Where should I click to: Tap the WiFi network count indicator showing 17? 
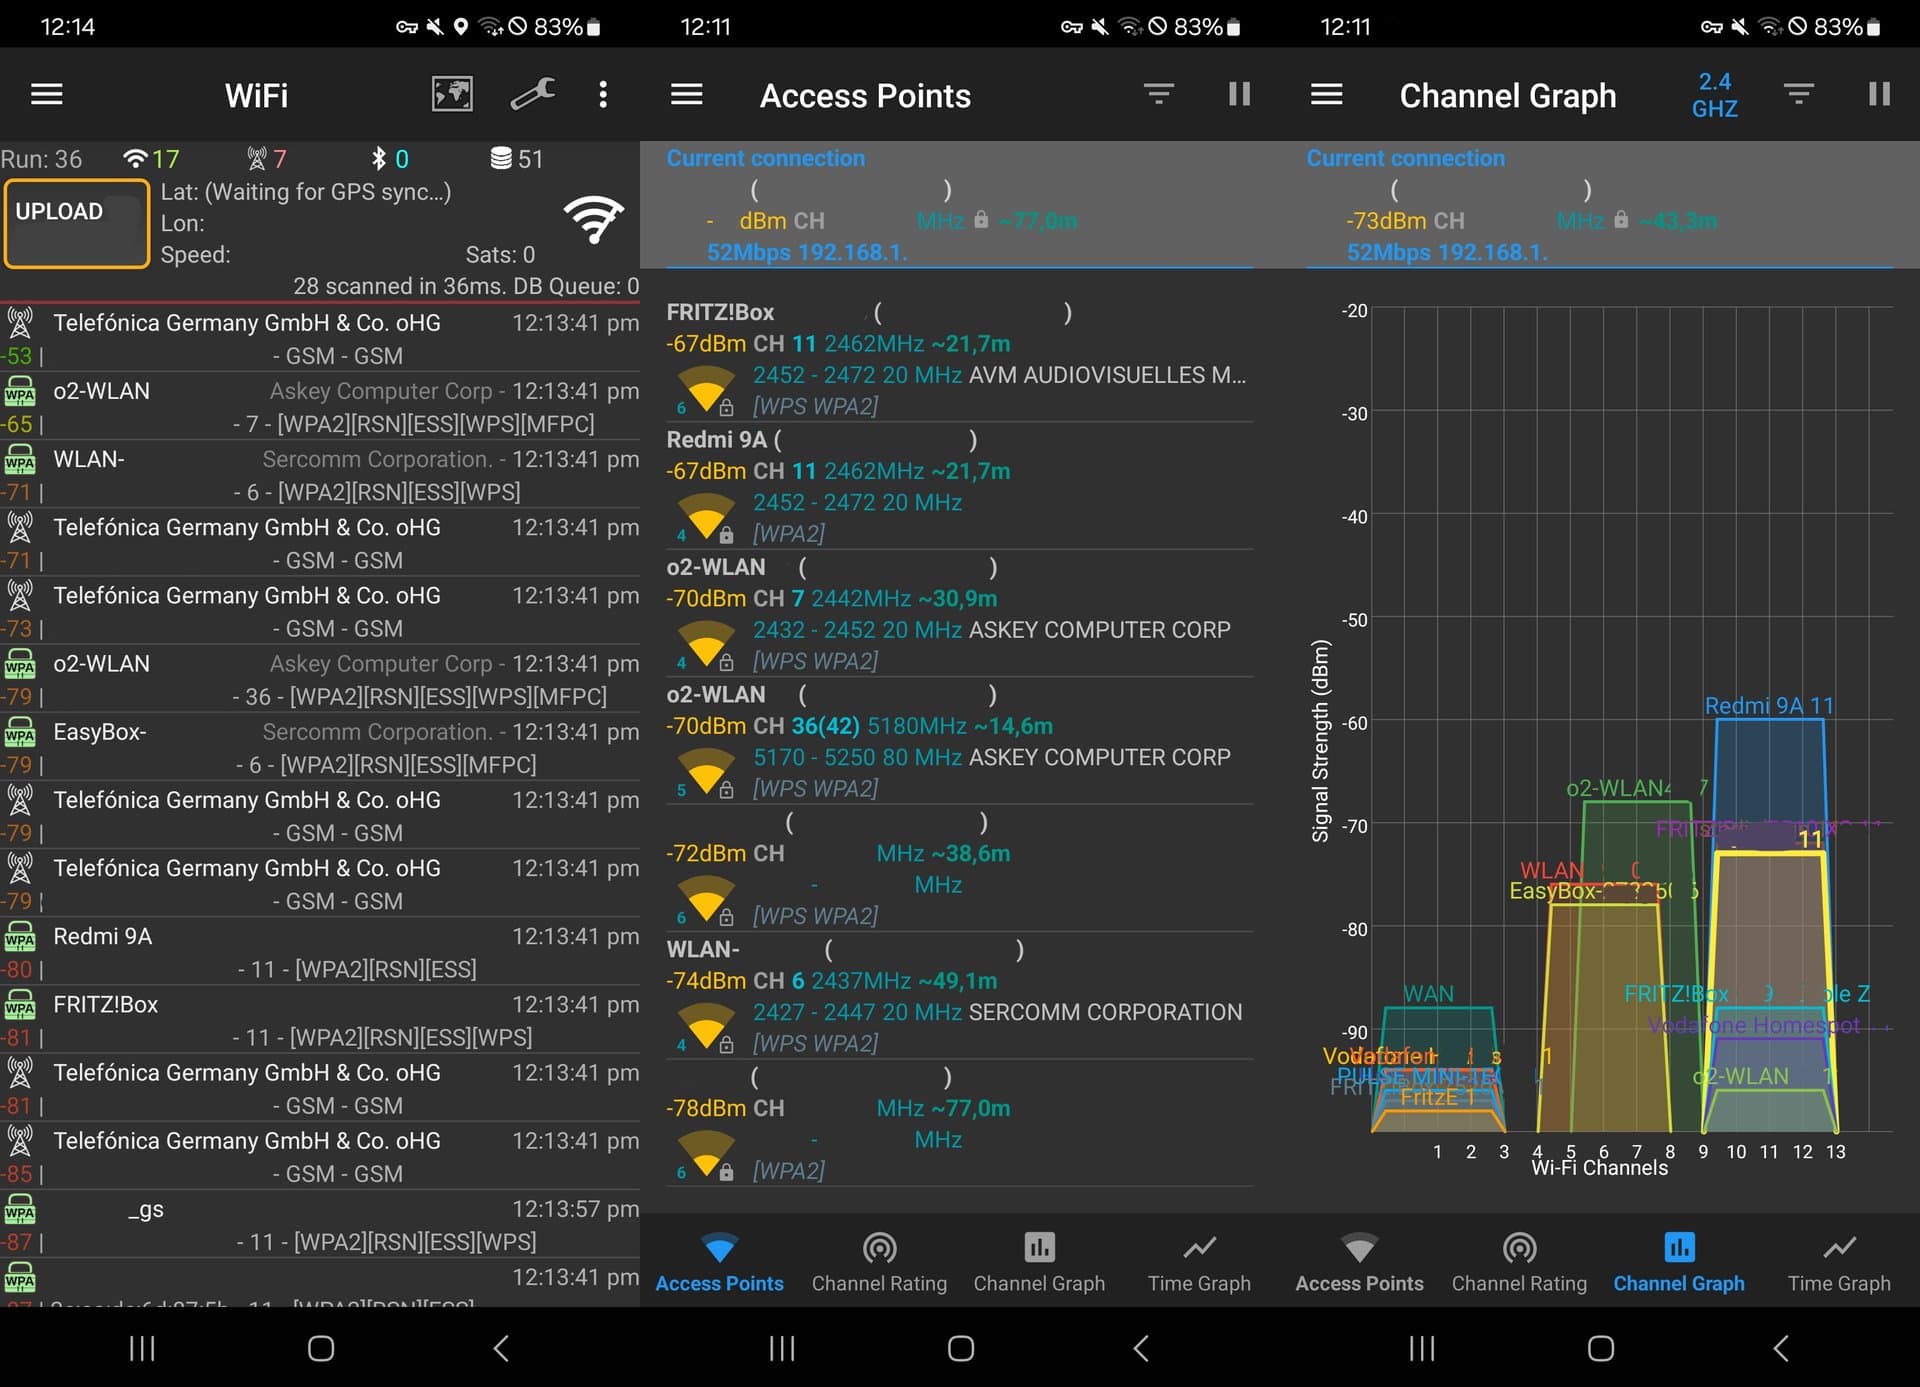click(151, 159)
